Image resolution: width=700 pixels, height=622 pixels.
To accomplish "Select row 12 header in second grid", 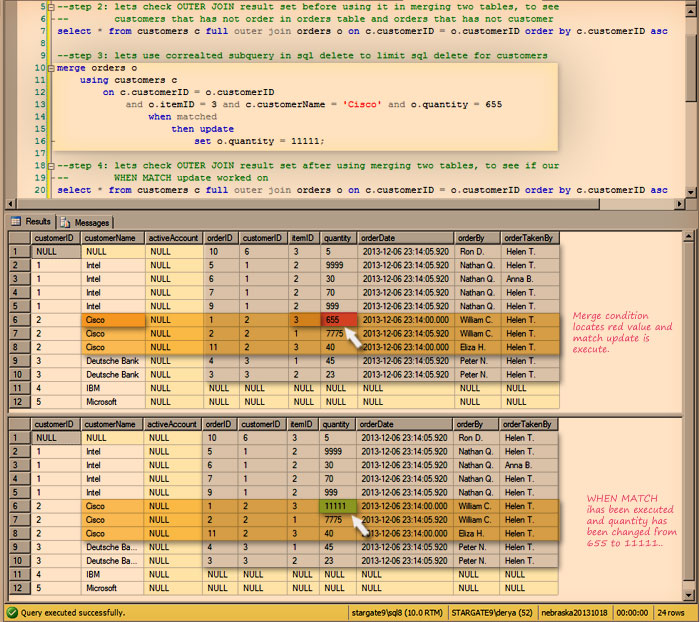I will pyautogui.click(x=18, y=588).
